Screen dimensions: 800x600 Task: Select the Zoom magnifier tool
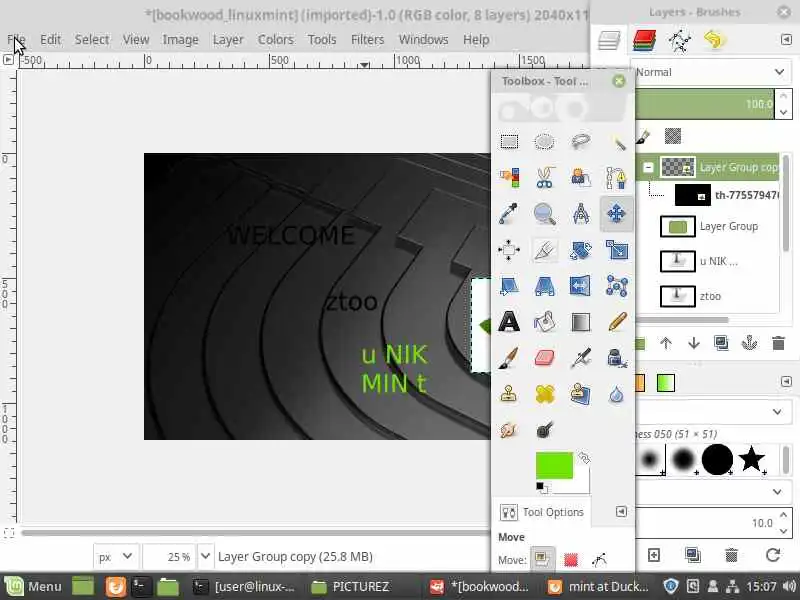click(544, 214)
